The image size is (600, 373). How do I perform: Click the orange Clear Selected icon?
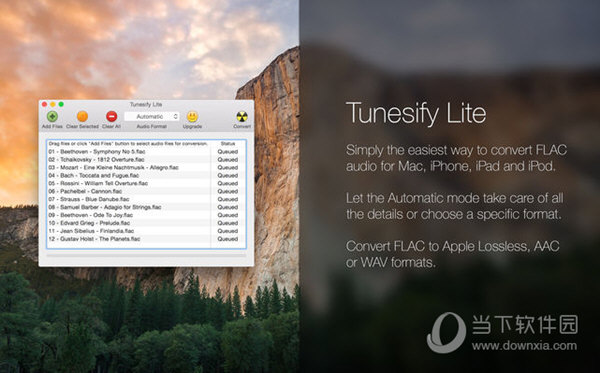82,116
